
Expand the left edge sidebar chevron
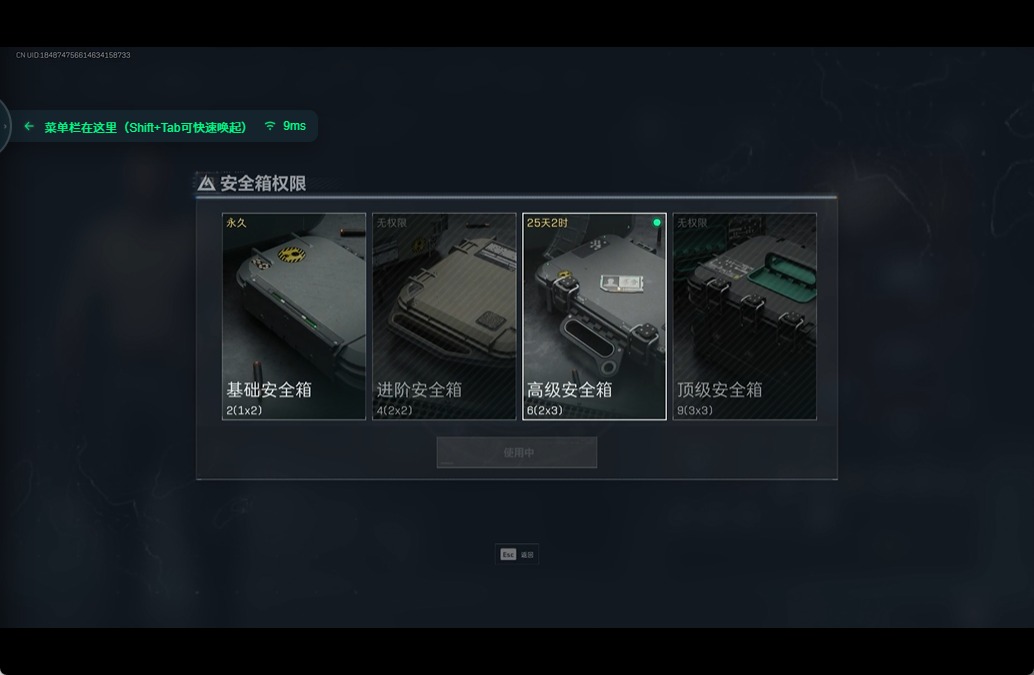click(5, 126)
